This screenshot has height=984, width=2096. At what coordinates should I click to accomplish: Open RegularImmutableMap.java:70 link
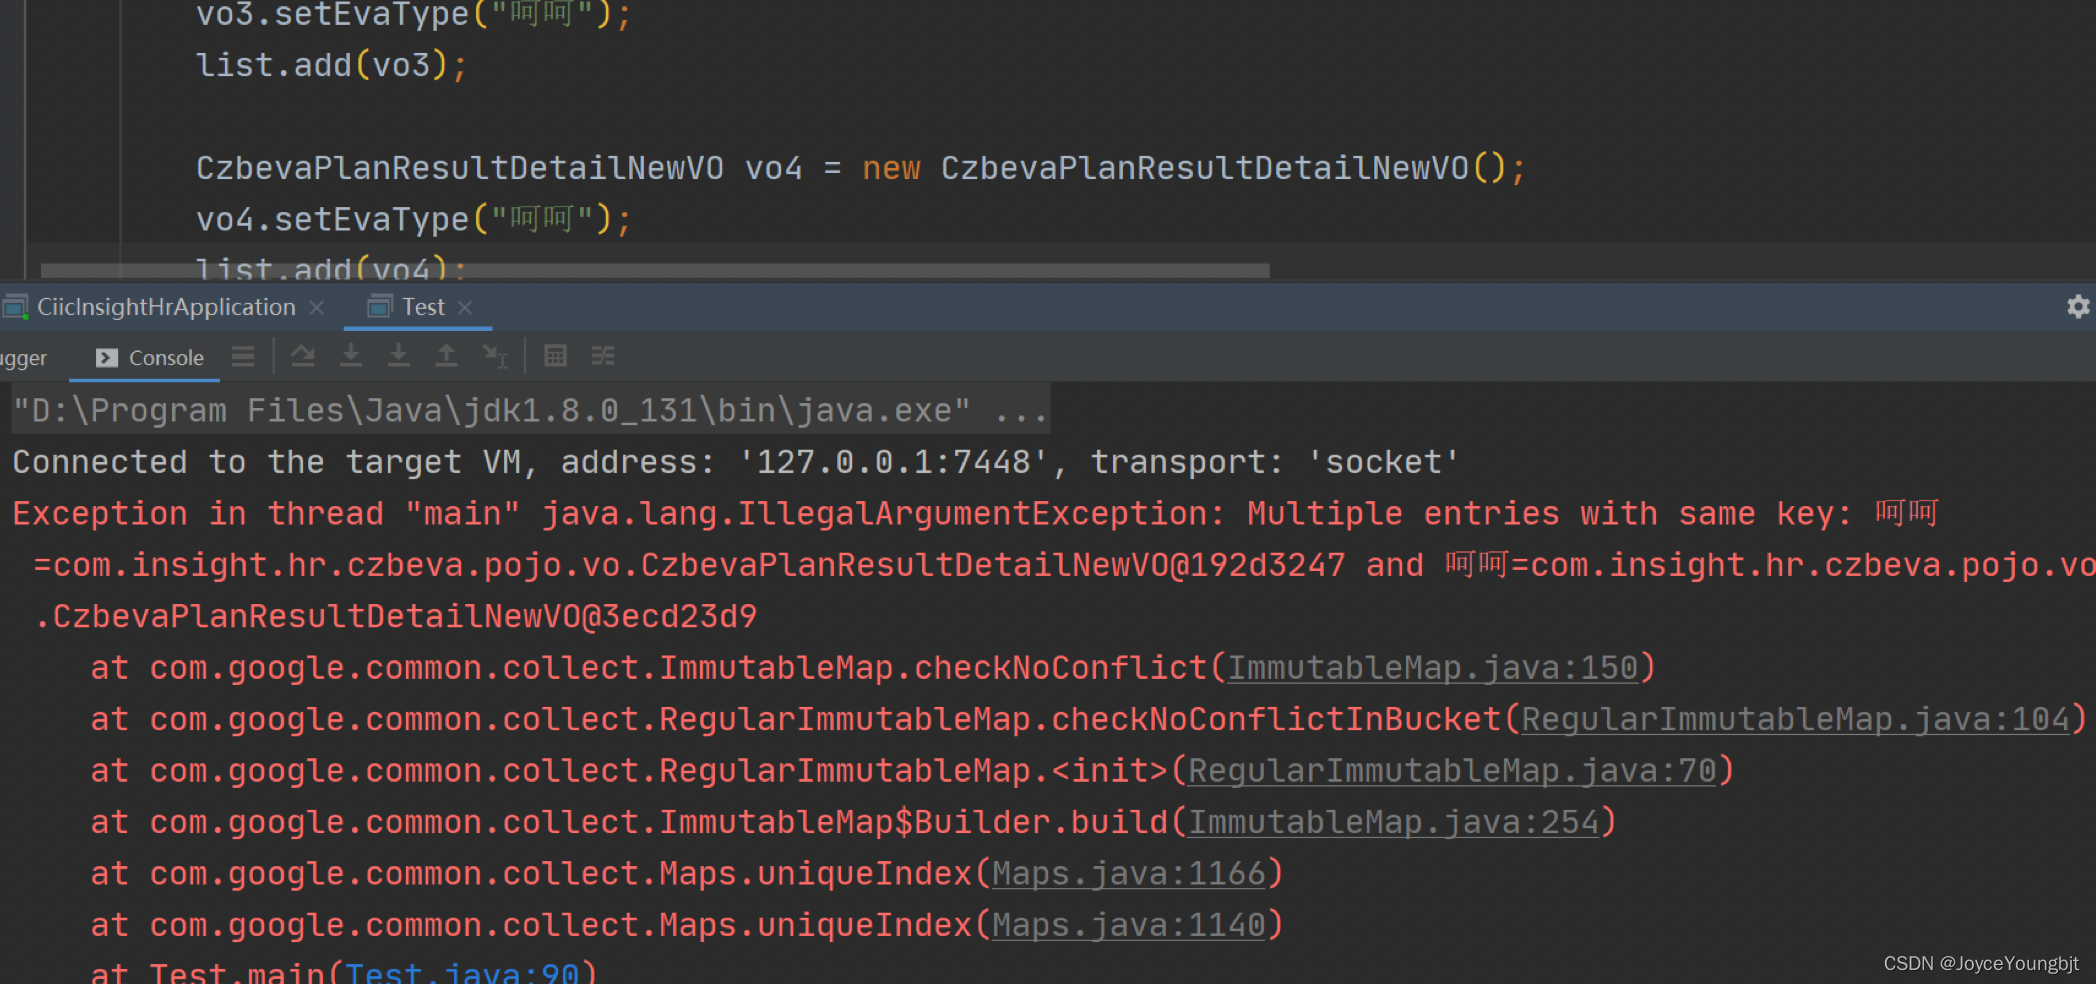coord(1452,771)
